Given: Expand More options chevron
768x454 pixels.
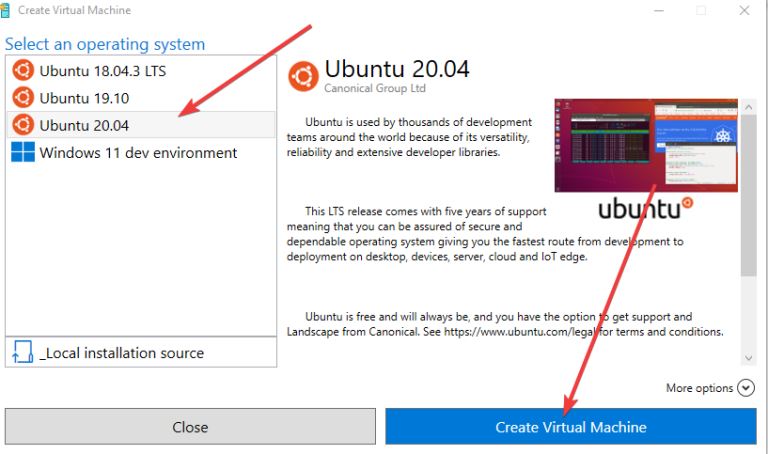Looking at the screenshot, I should [745, 388].
